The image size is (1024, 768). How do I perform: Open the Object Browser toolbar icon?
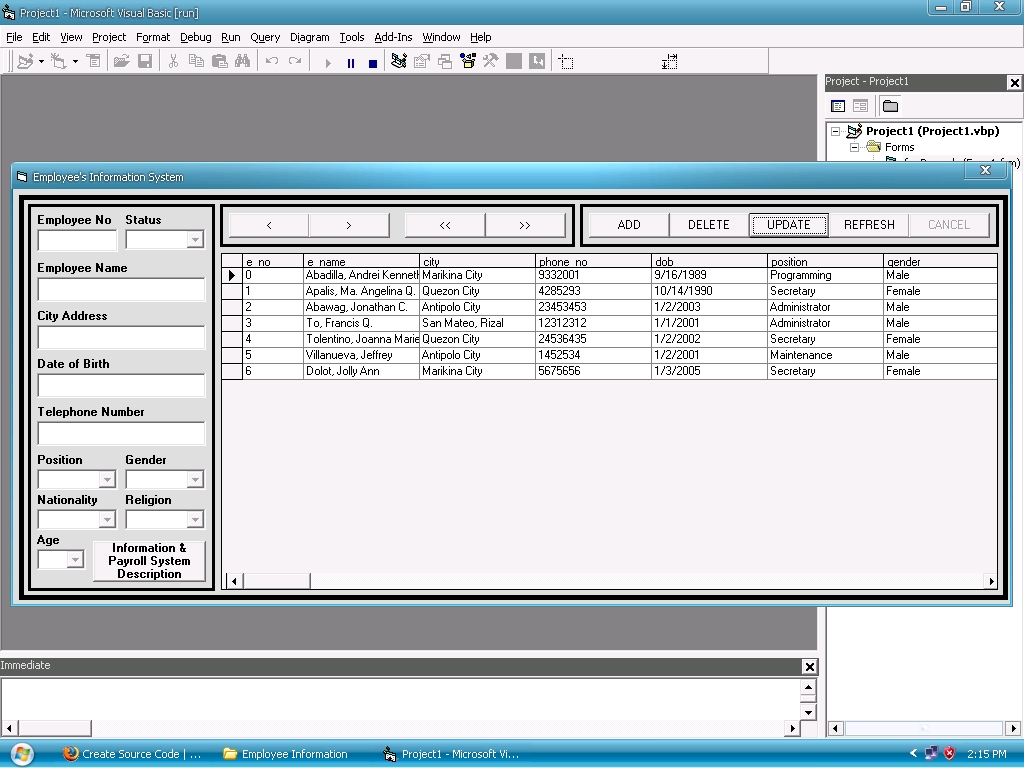[x=467, y=62]
